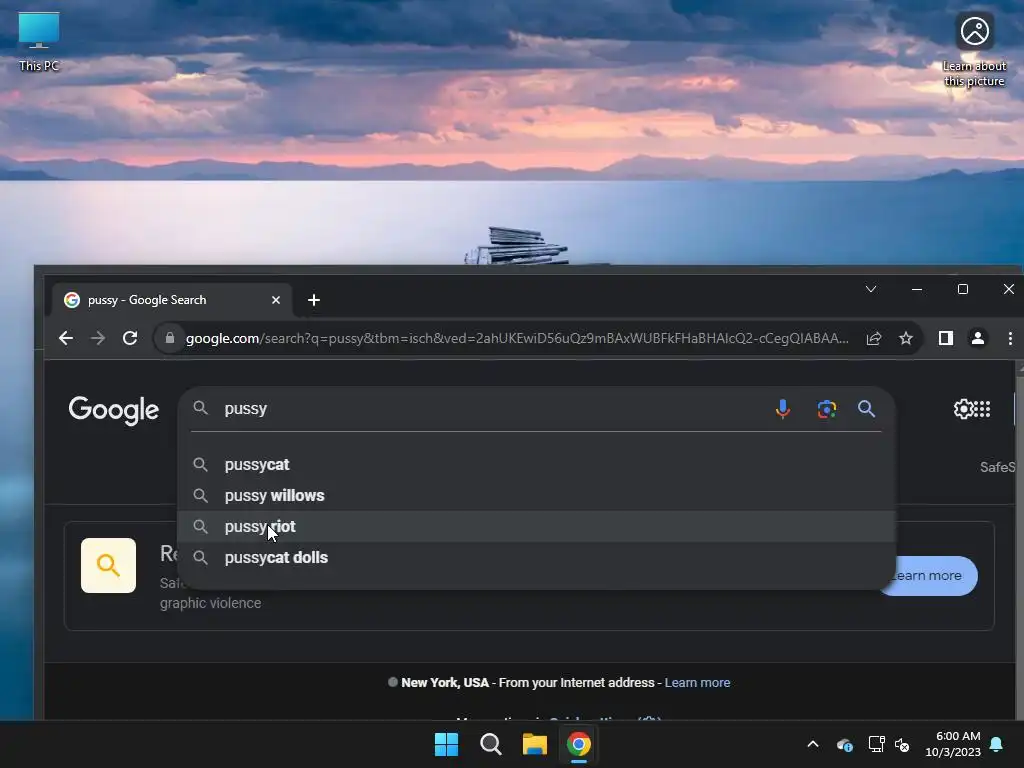Choose the highlighted riot suggestion
Screen dimensions: 1024x768
coord(536,526)
